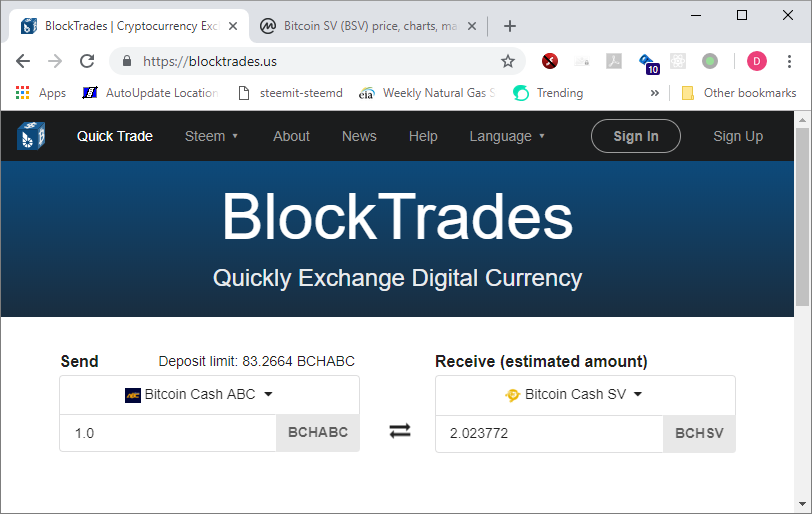The height and width of the screenshot is (514, 812).
Task: Expand the Steem dropdown menu
Action: 211,136
